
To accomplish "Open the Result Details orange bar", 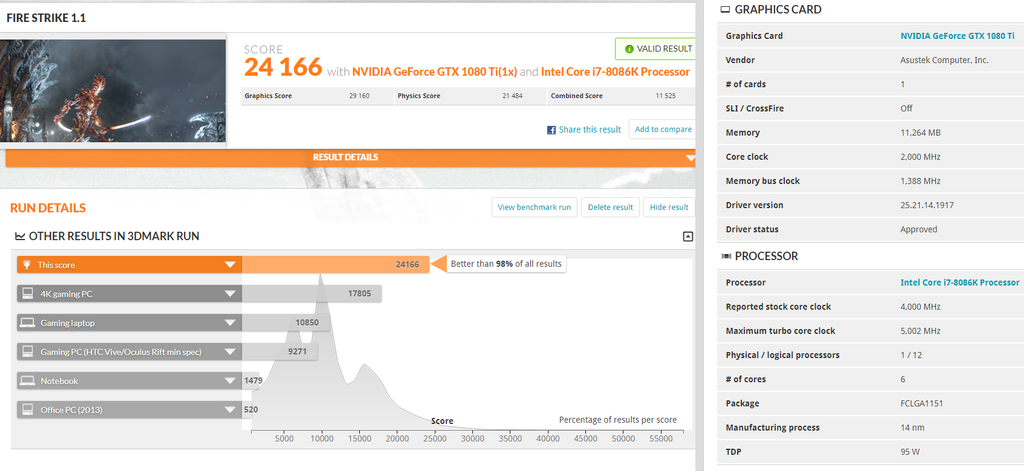I will (x=351, y=157).
